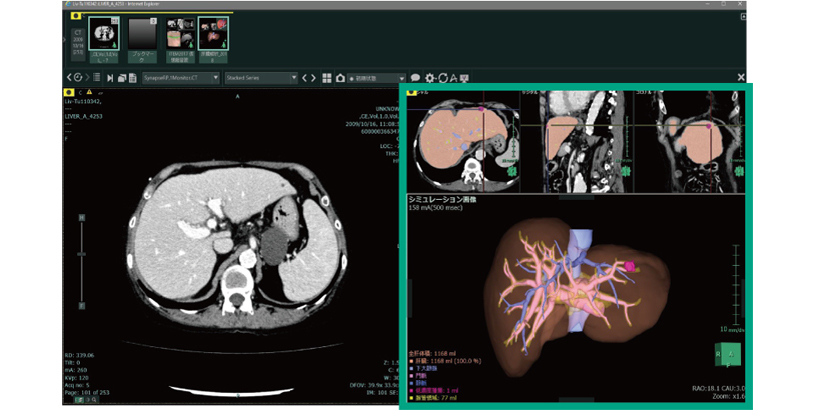Open the liver analysis 3D thumbnail
This screenshot has height=410, width=816.
tap(213, 33)
